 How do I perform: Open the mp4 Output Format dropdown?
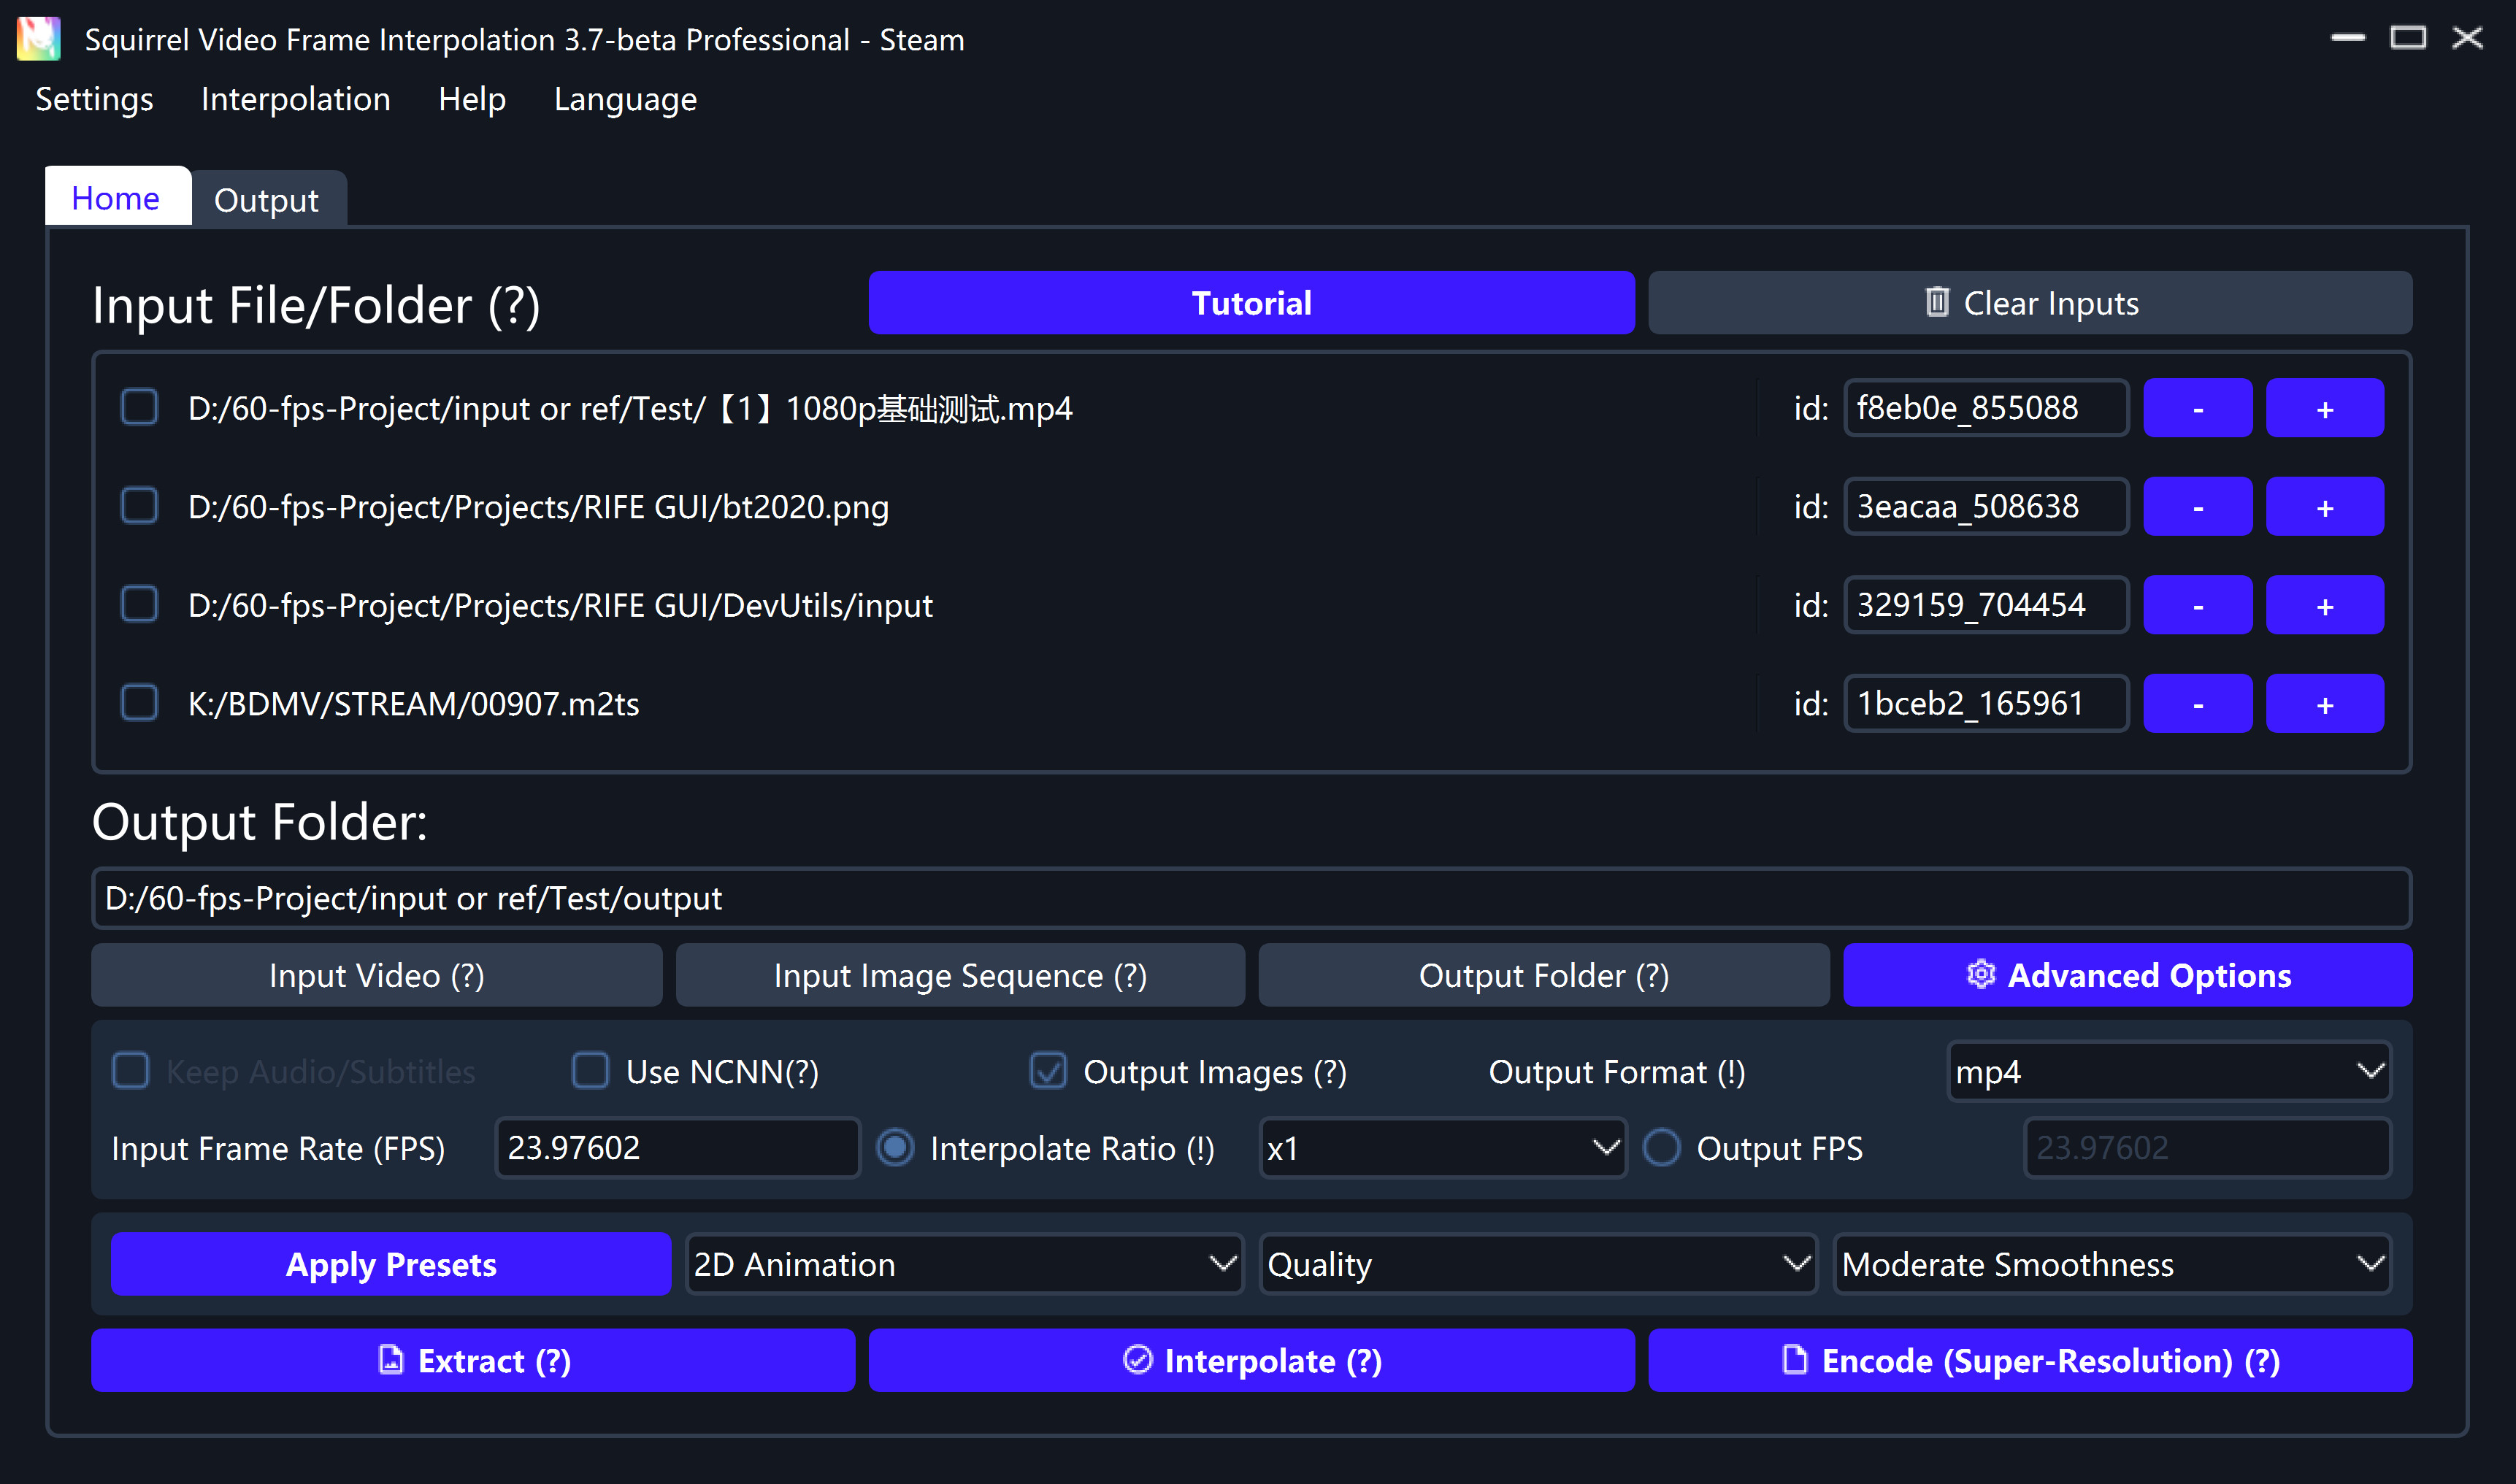(2168, 1071)
